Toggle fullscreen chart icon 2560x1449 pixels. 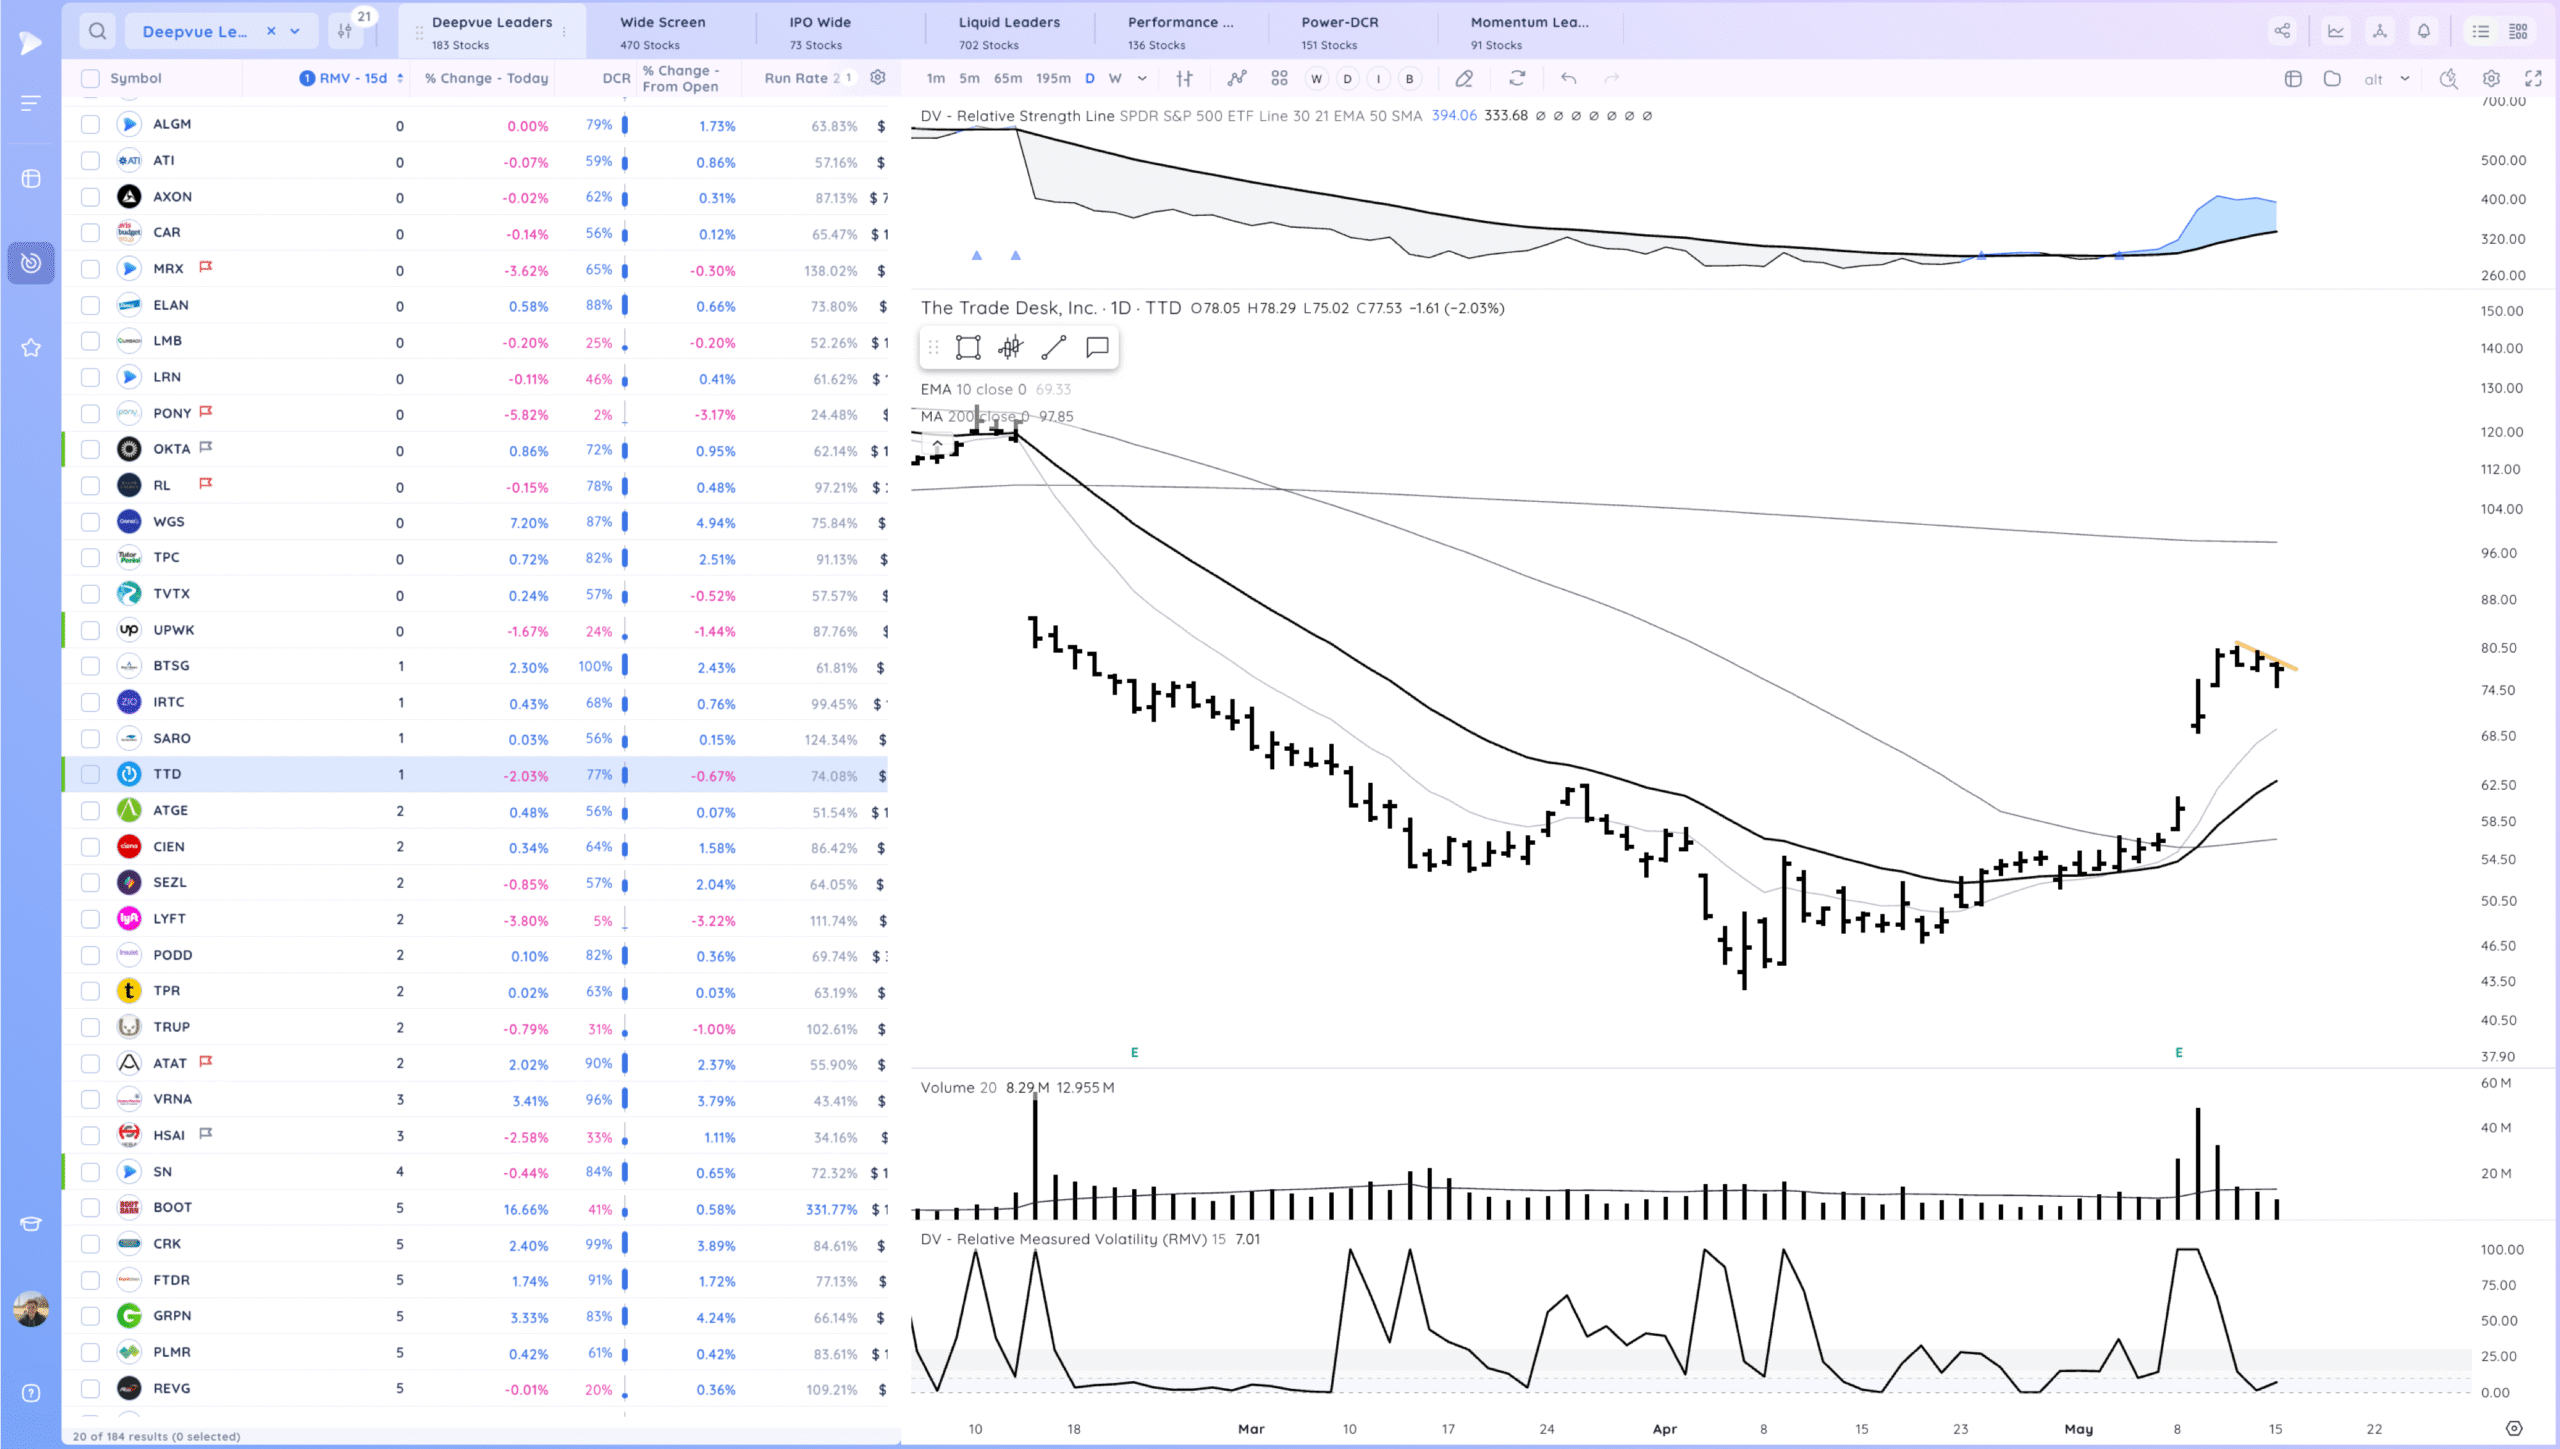coord(2533,78)
